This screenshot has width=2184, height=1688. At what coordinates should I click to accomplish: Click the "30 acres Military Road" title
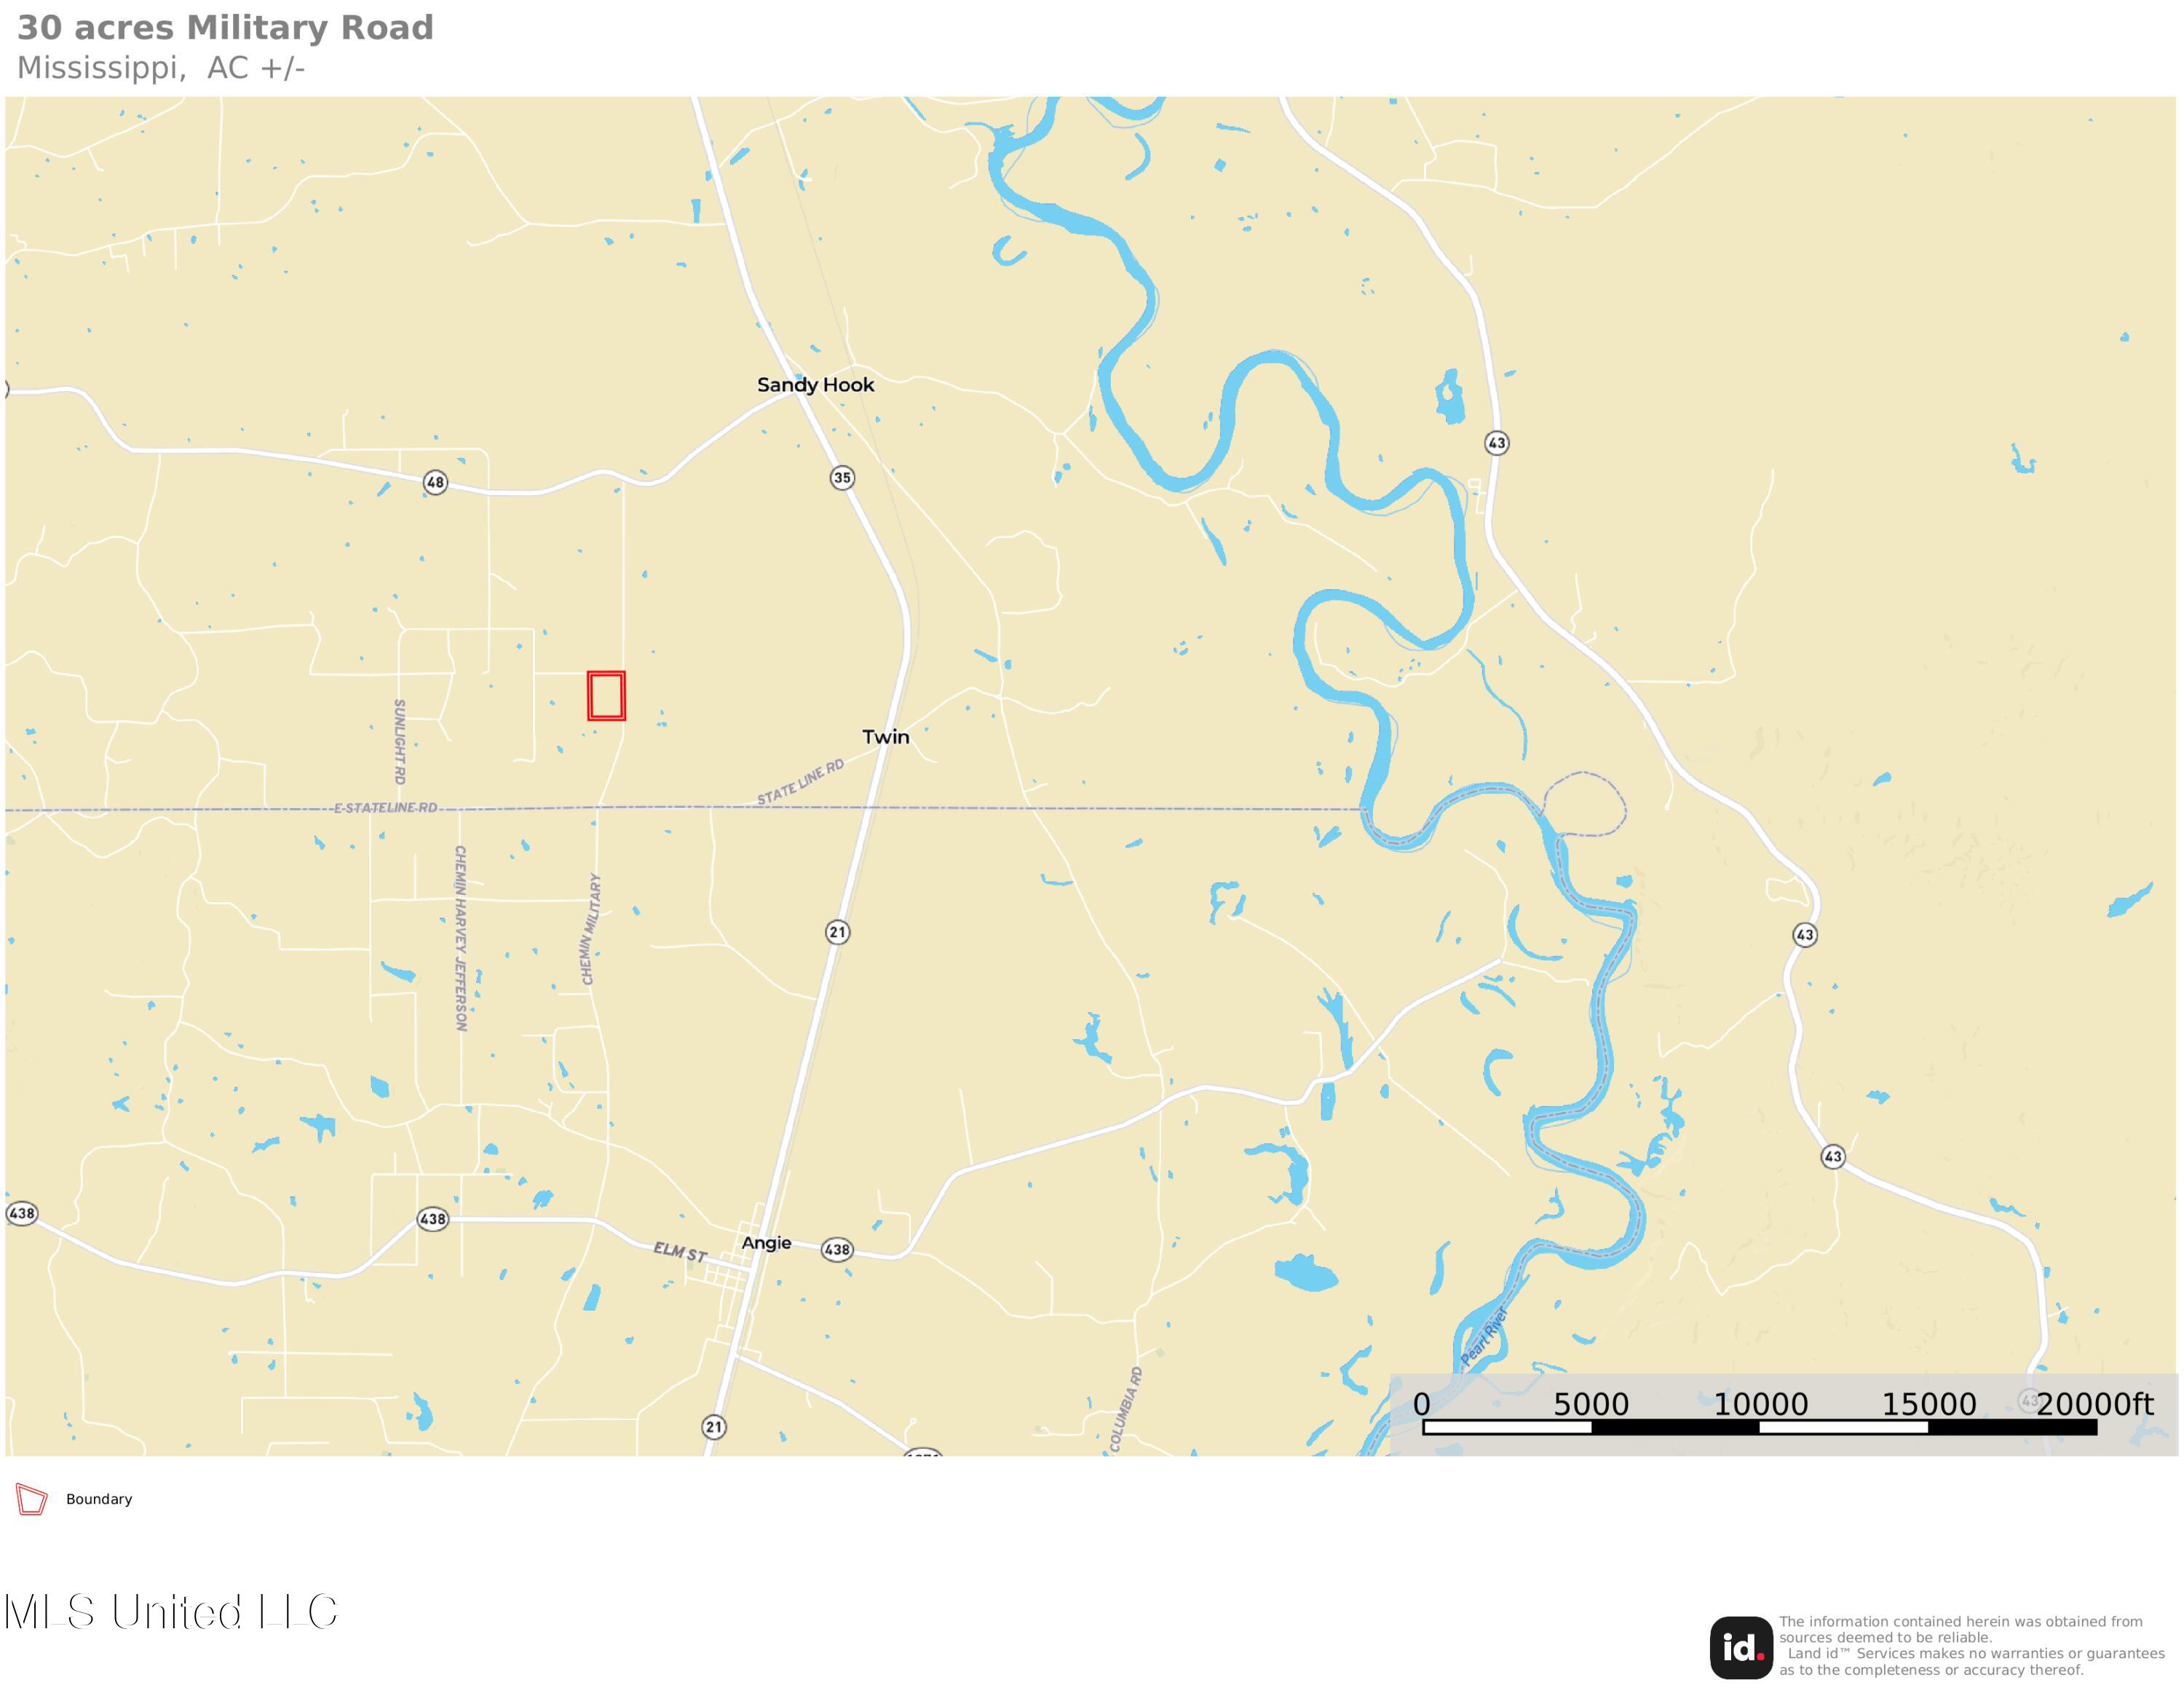tap(225, 28)
